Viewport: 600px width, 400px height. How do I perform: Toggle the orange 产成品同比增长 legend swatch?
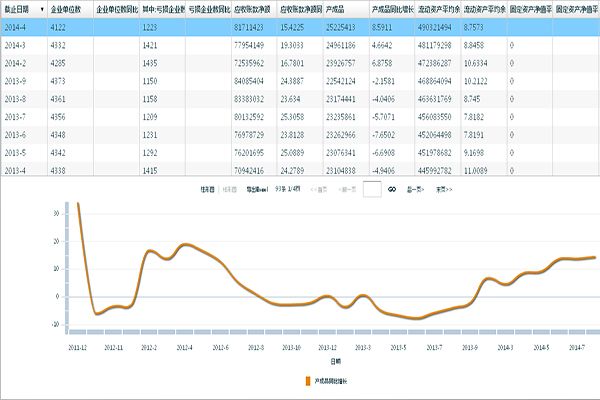tap(308, 381)
